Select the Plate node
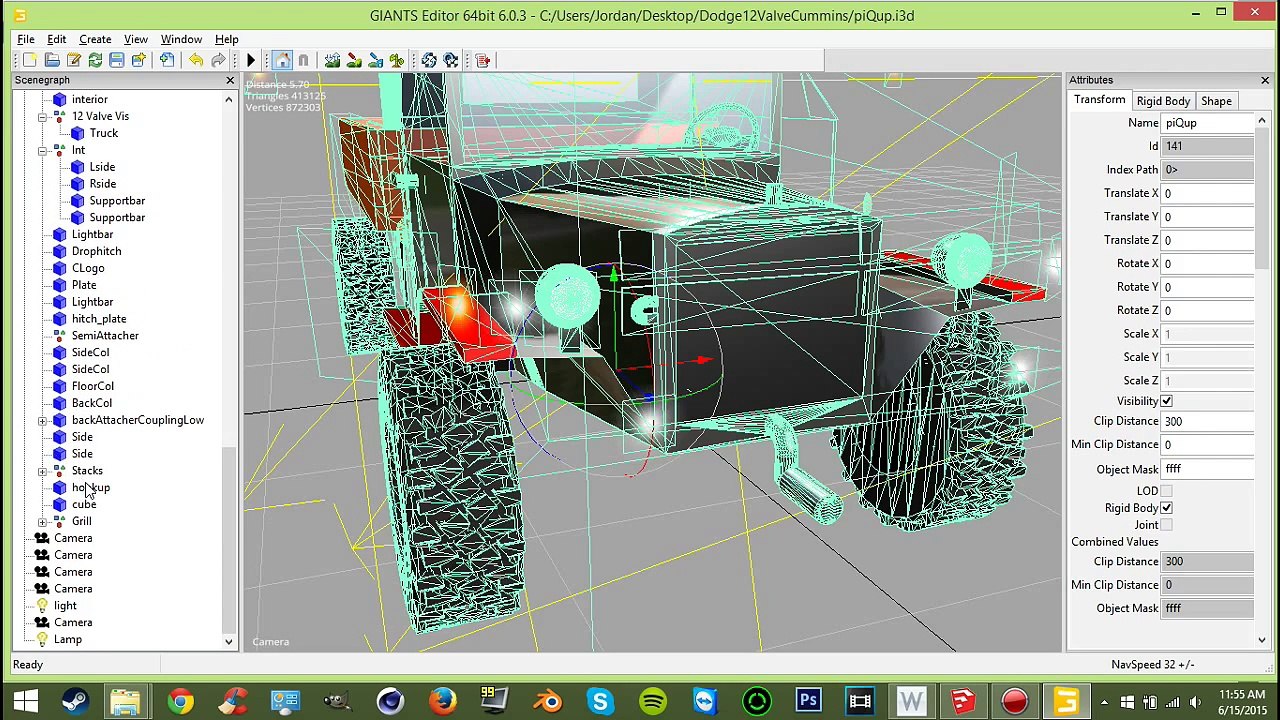The width and height of the screenshot is (1280, 720). [x=84, y=285]
